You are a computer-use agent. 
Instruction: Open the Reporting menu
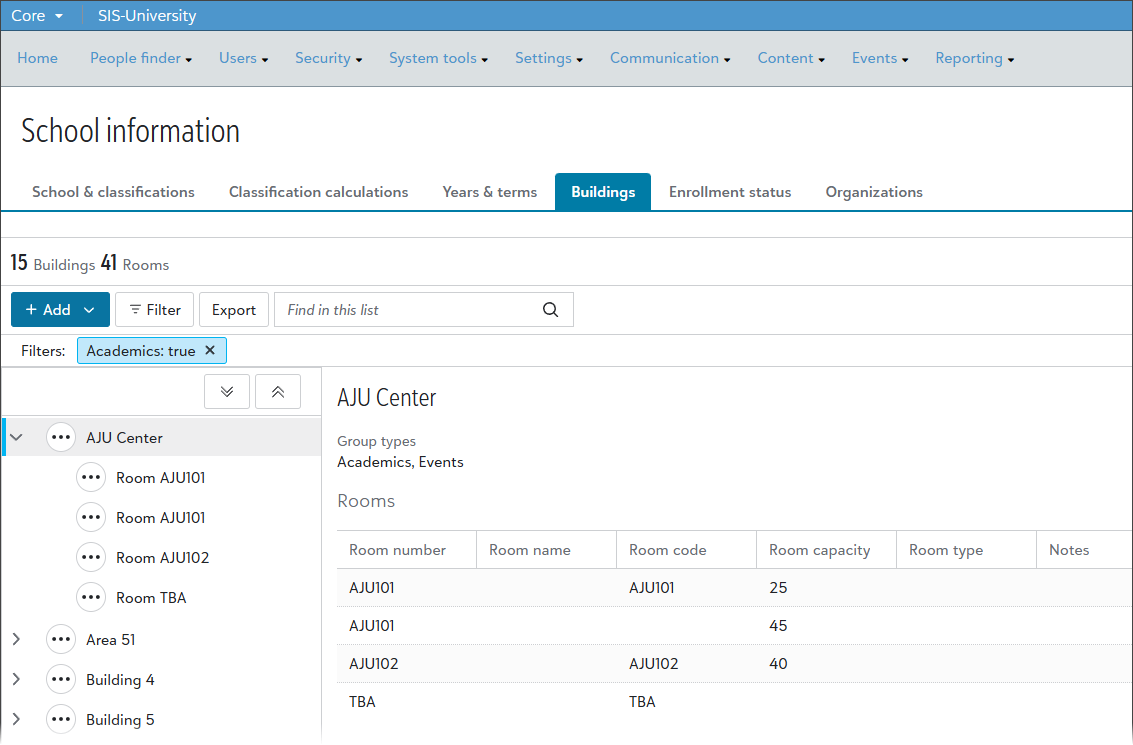[x=975, y=59]
